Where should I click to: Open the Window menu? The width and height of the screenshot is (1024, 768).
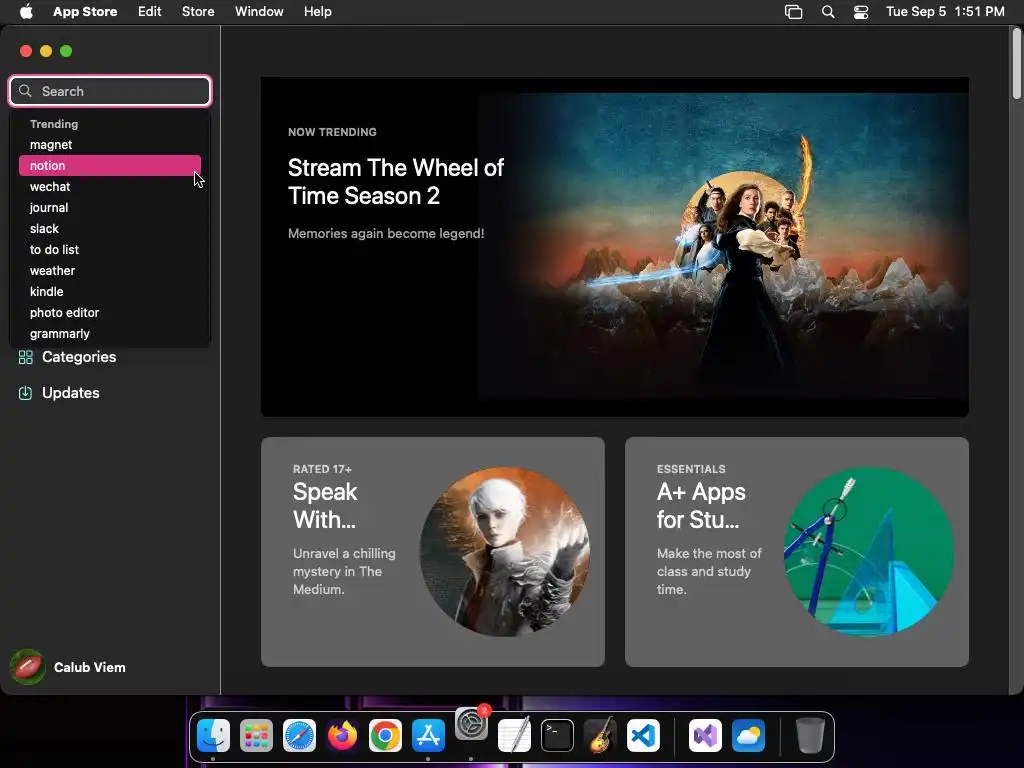(x=259, y=11)
